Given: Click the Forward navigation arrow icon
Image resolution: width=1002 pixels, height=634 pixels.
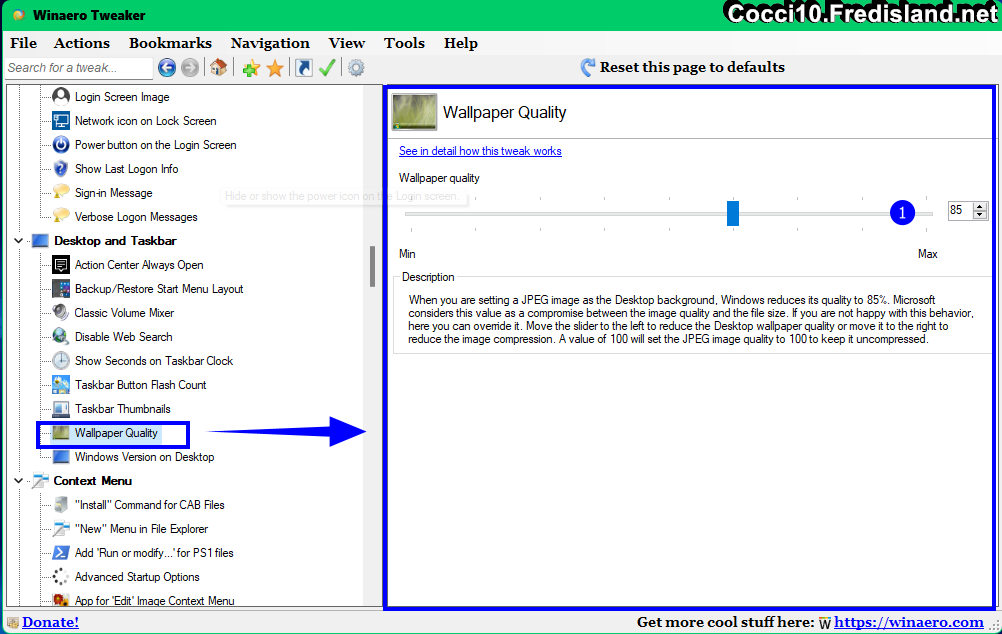Looking at the screenshot, I should [x=190, y=67].
